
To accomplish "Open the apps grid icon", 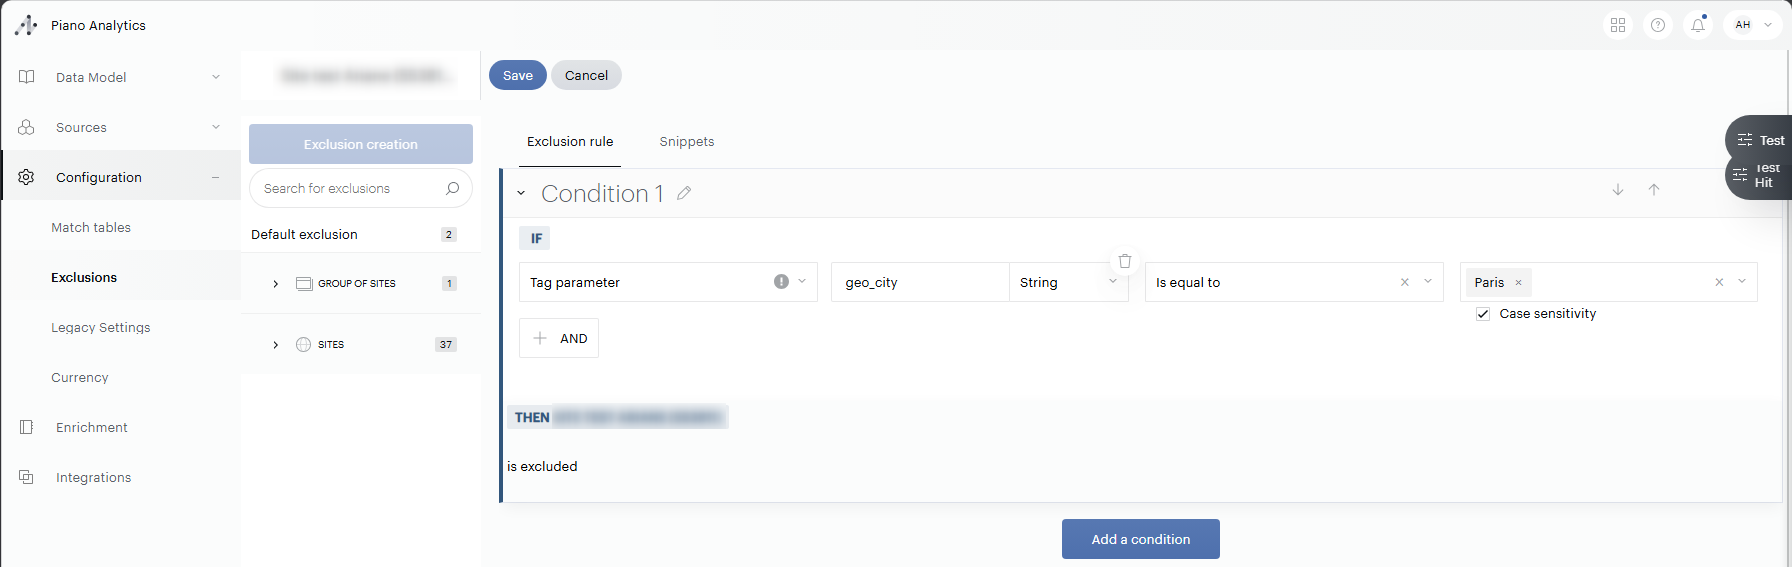I will click(1618, 25).
